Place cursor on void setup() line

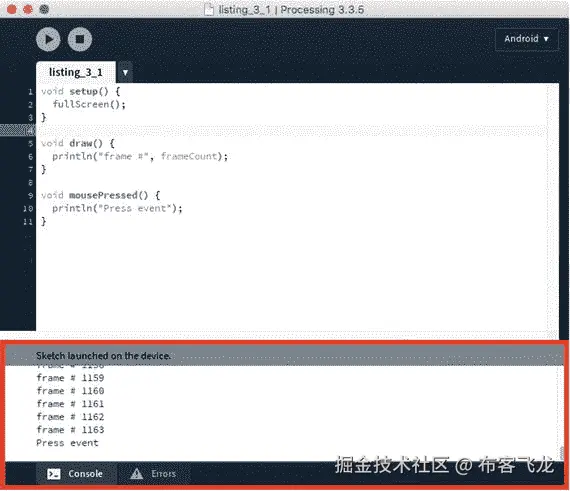coord(80,91)
